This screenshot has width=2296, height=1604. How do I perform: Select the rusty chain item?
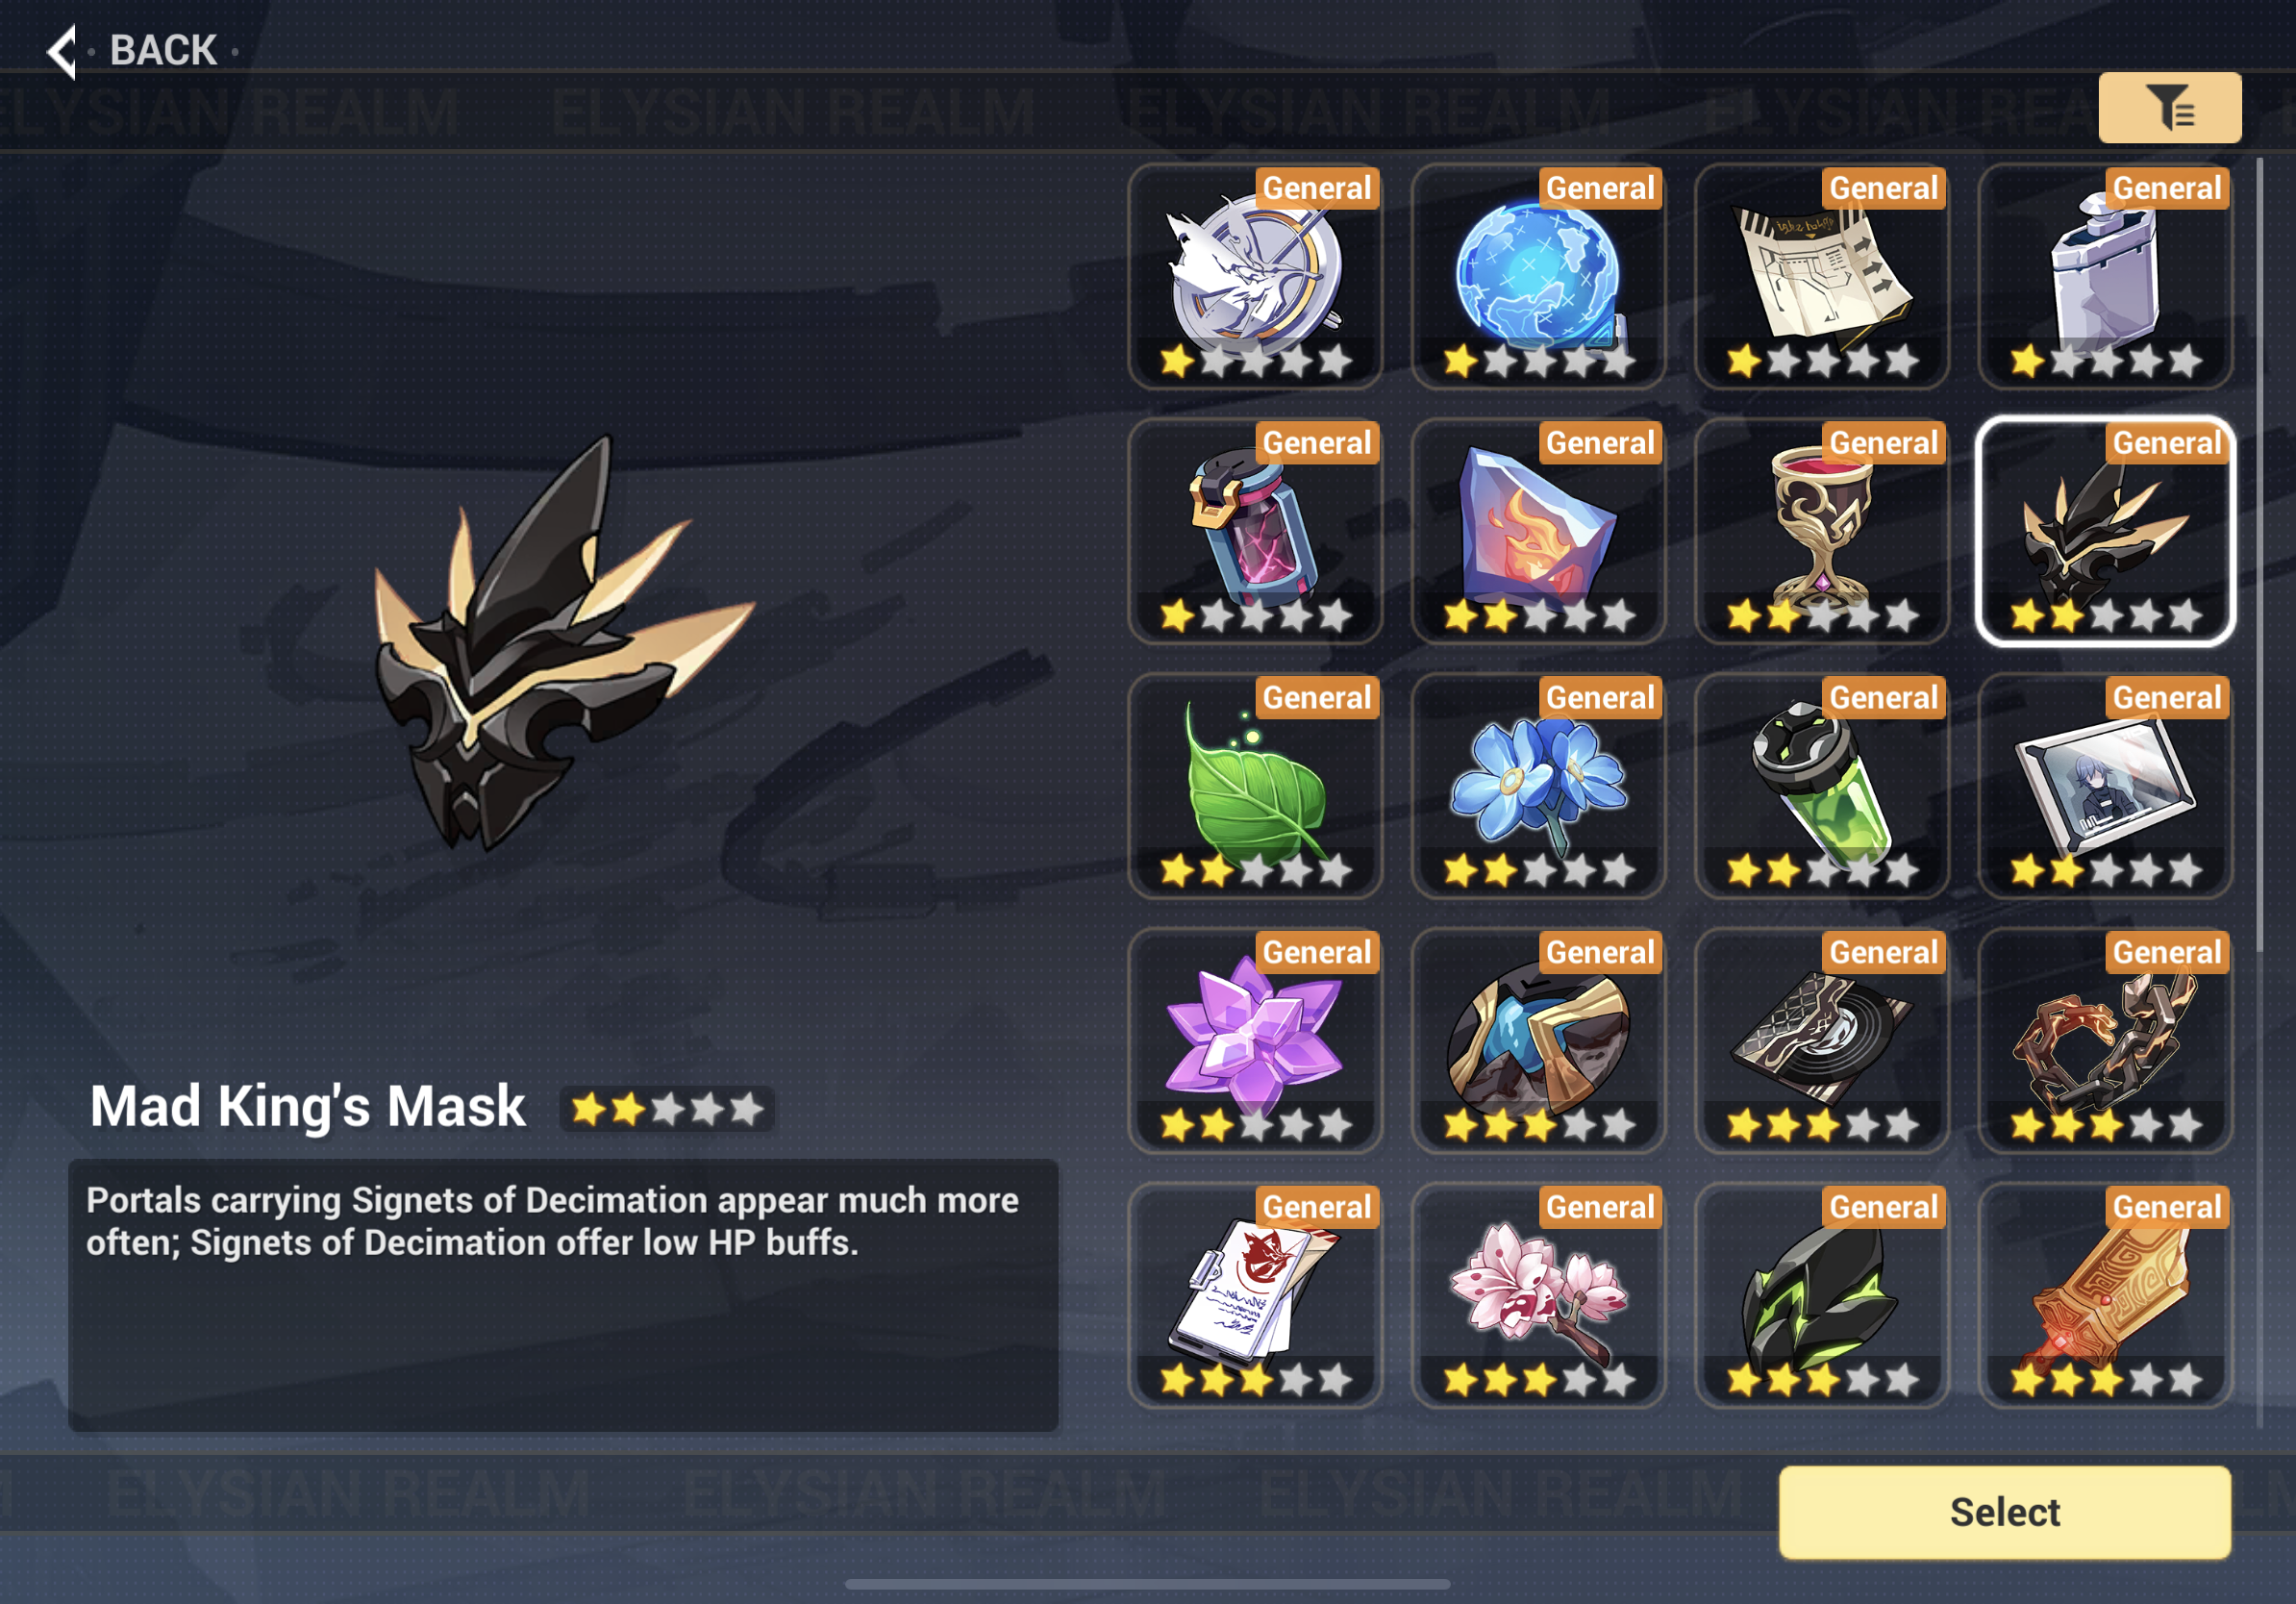(x=2105, y=1041)
